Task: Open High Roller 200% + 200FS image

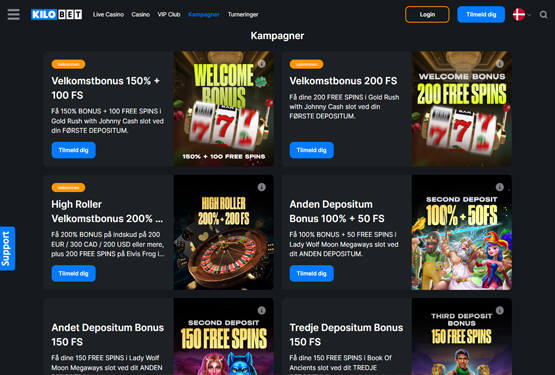Action: click(x=224, y=232)
